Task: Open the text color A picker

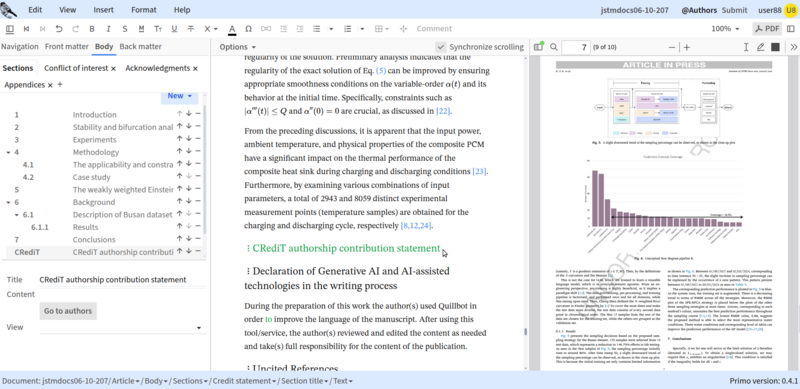Action: point(232,29)
